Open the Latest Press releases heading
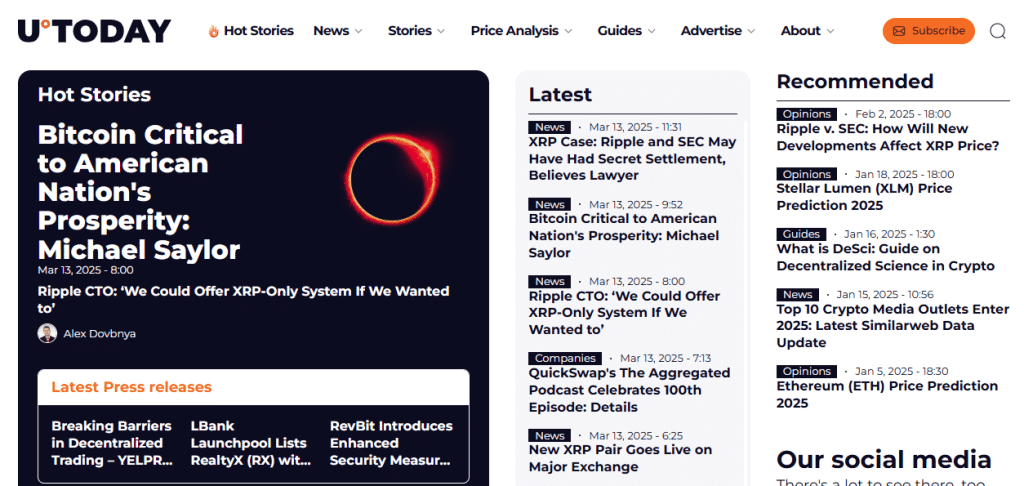1024x486 pixels. [131, 387]
